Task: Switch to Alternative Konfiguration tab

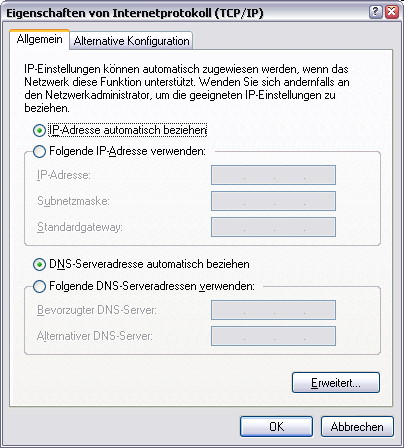Action: click(x=131, y=41)
